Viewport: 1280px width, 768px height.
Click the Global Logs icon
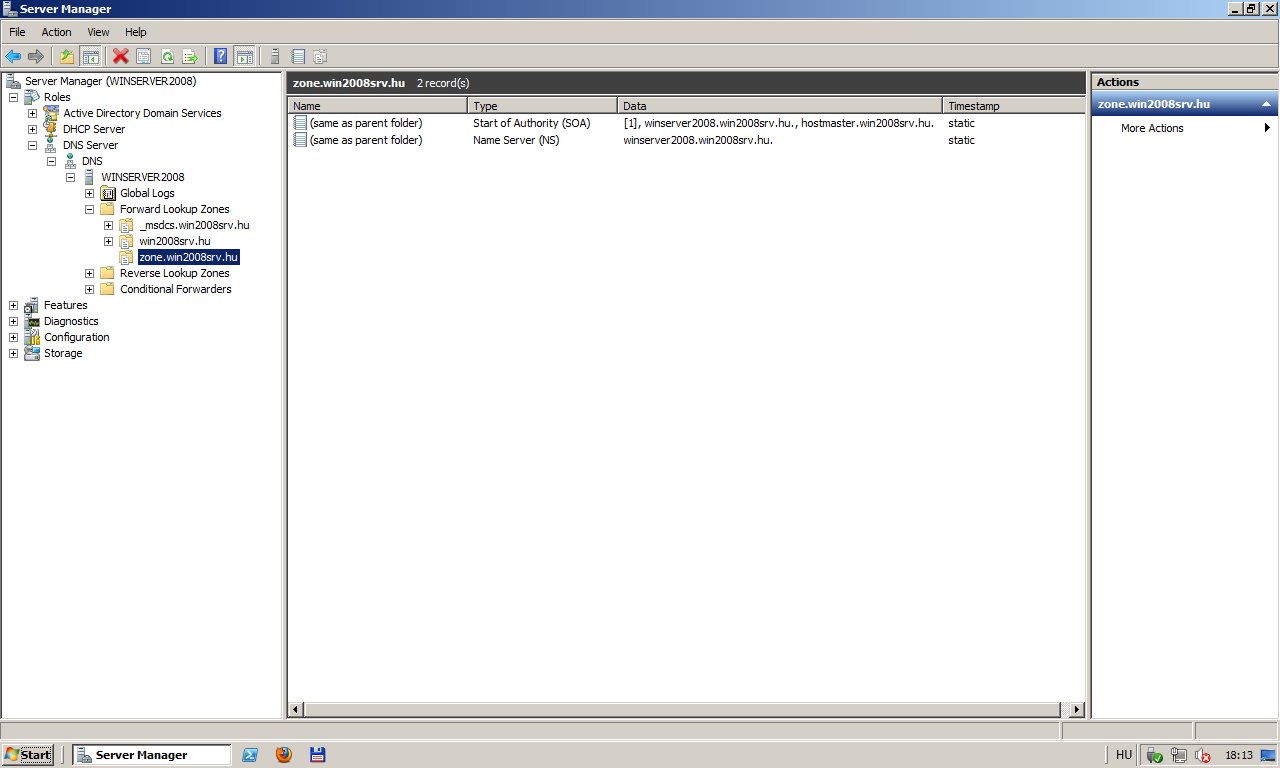click(x=108, y=193)
